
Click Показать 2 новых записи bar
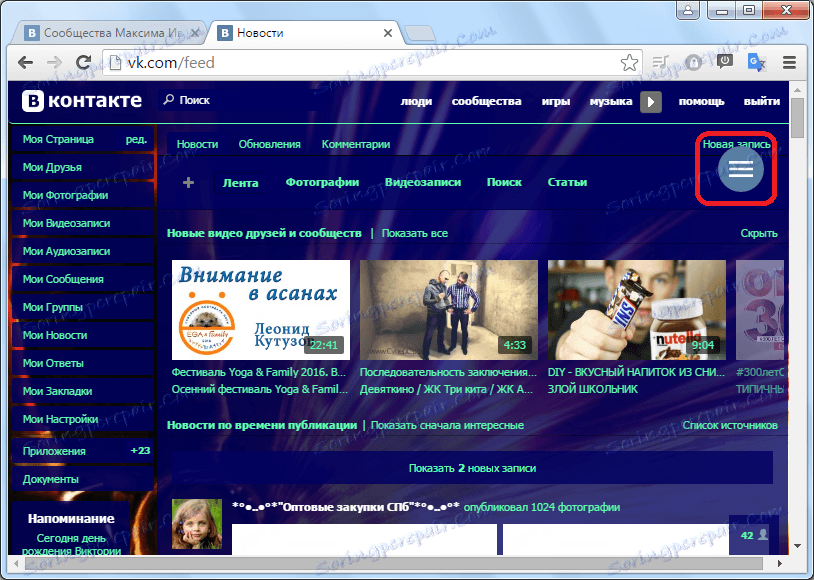(472, 468)
